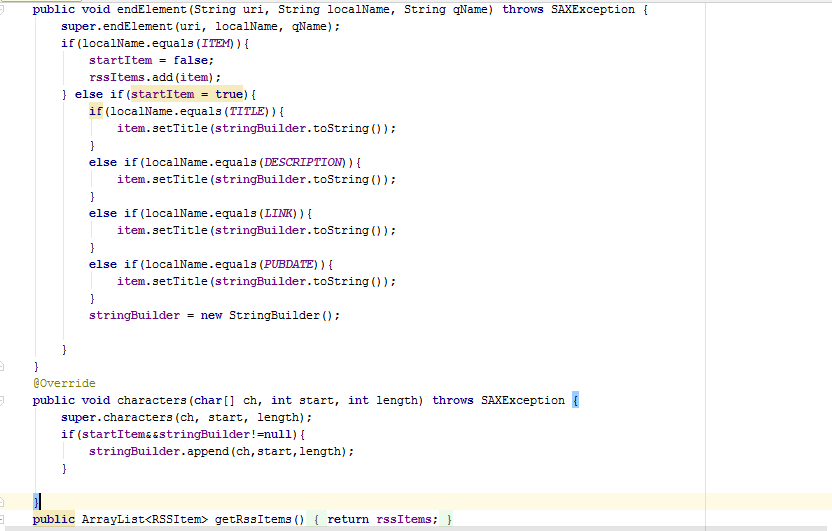
Task: Expand the folded getRssItems method
Action: coord(5,519)
